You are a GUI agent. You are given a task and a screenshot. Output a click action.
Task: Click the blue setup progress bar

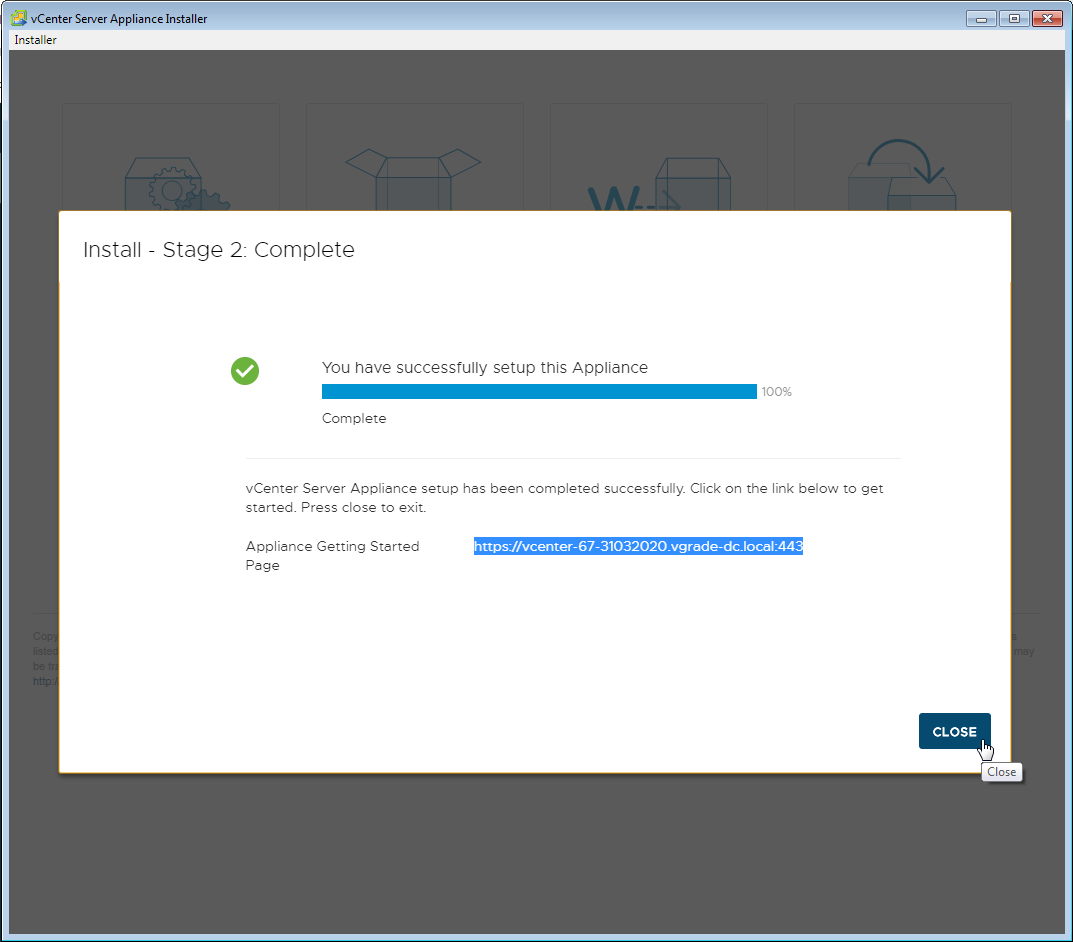coord(539,392)
